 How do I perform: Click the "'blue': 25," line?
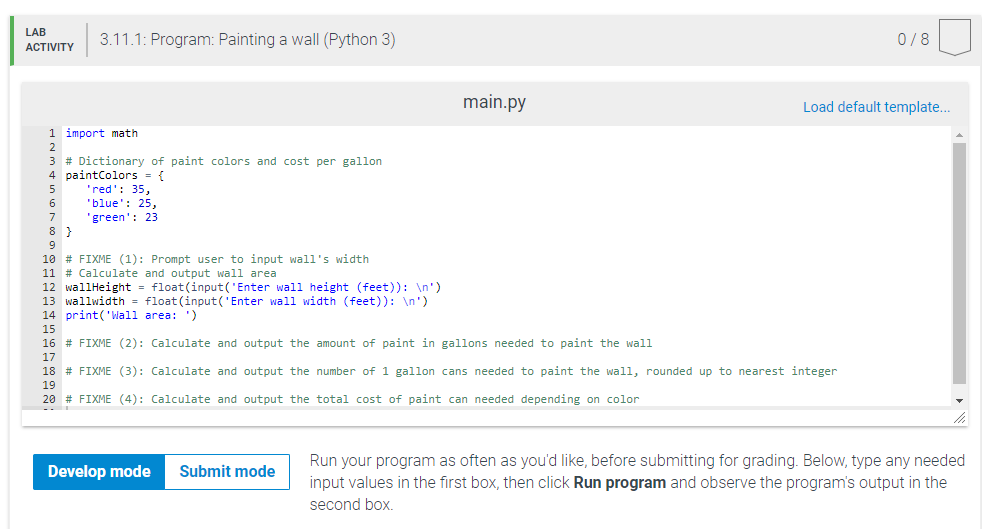click(121, 203)
